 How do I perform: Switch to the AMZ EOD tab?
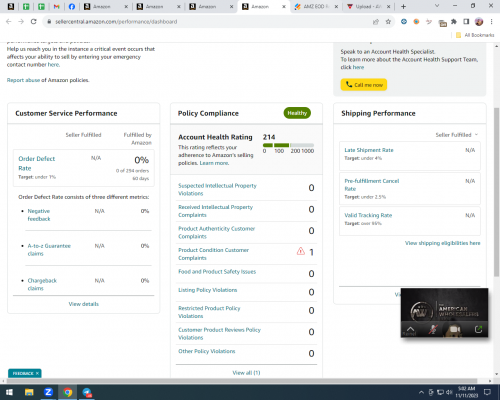(317, 6)
